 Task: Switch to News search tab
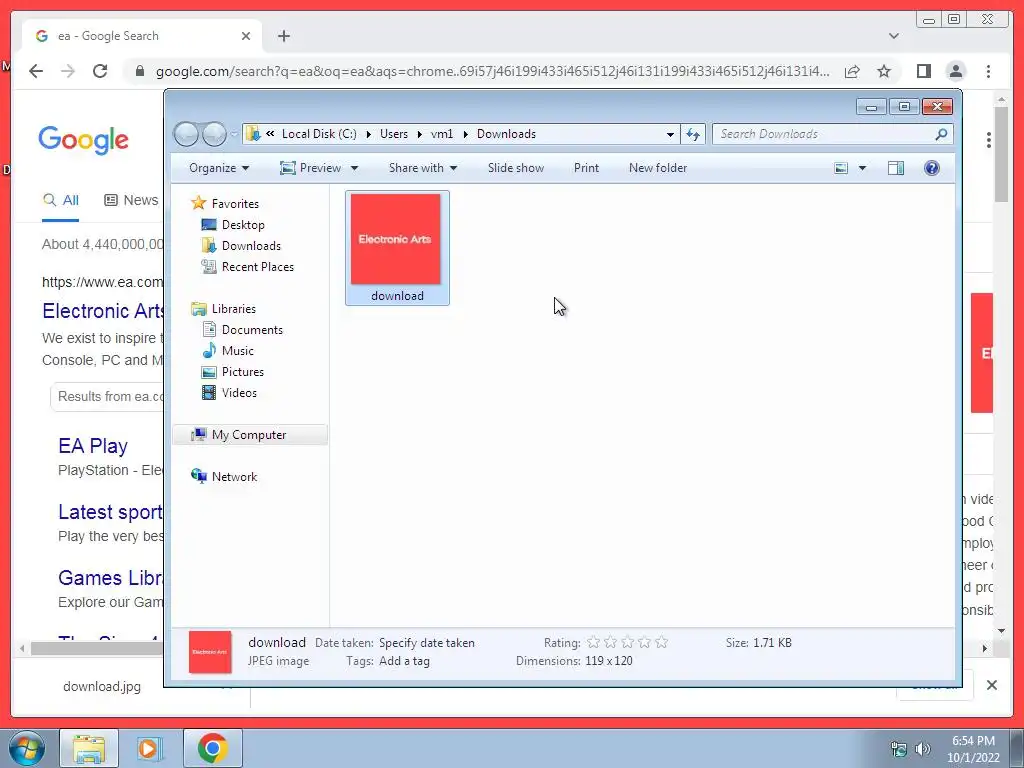tap(131, 200)
